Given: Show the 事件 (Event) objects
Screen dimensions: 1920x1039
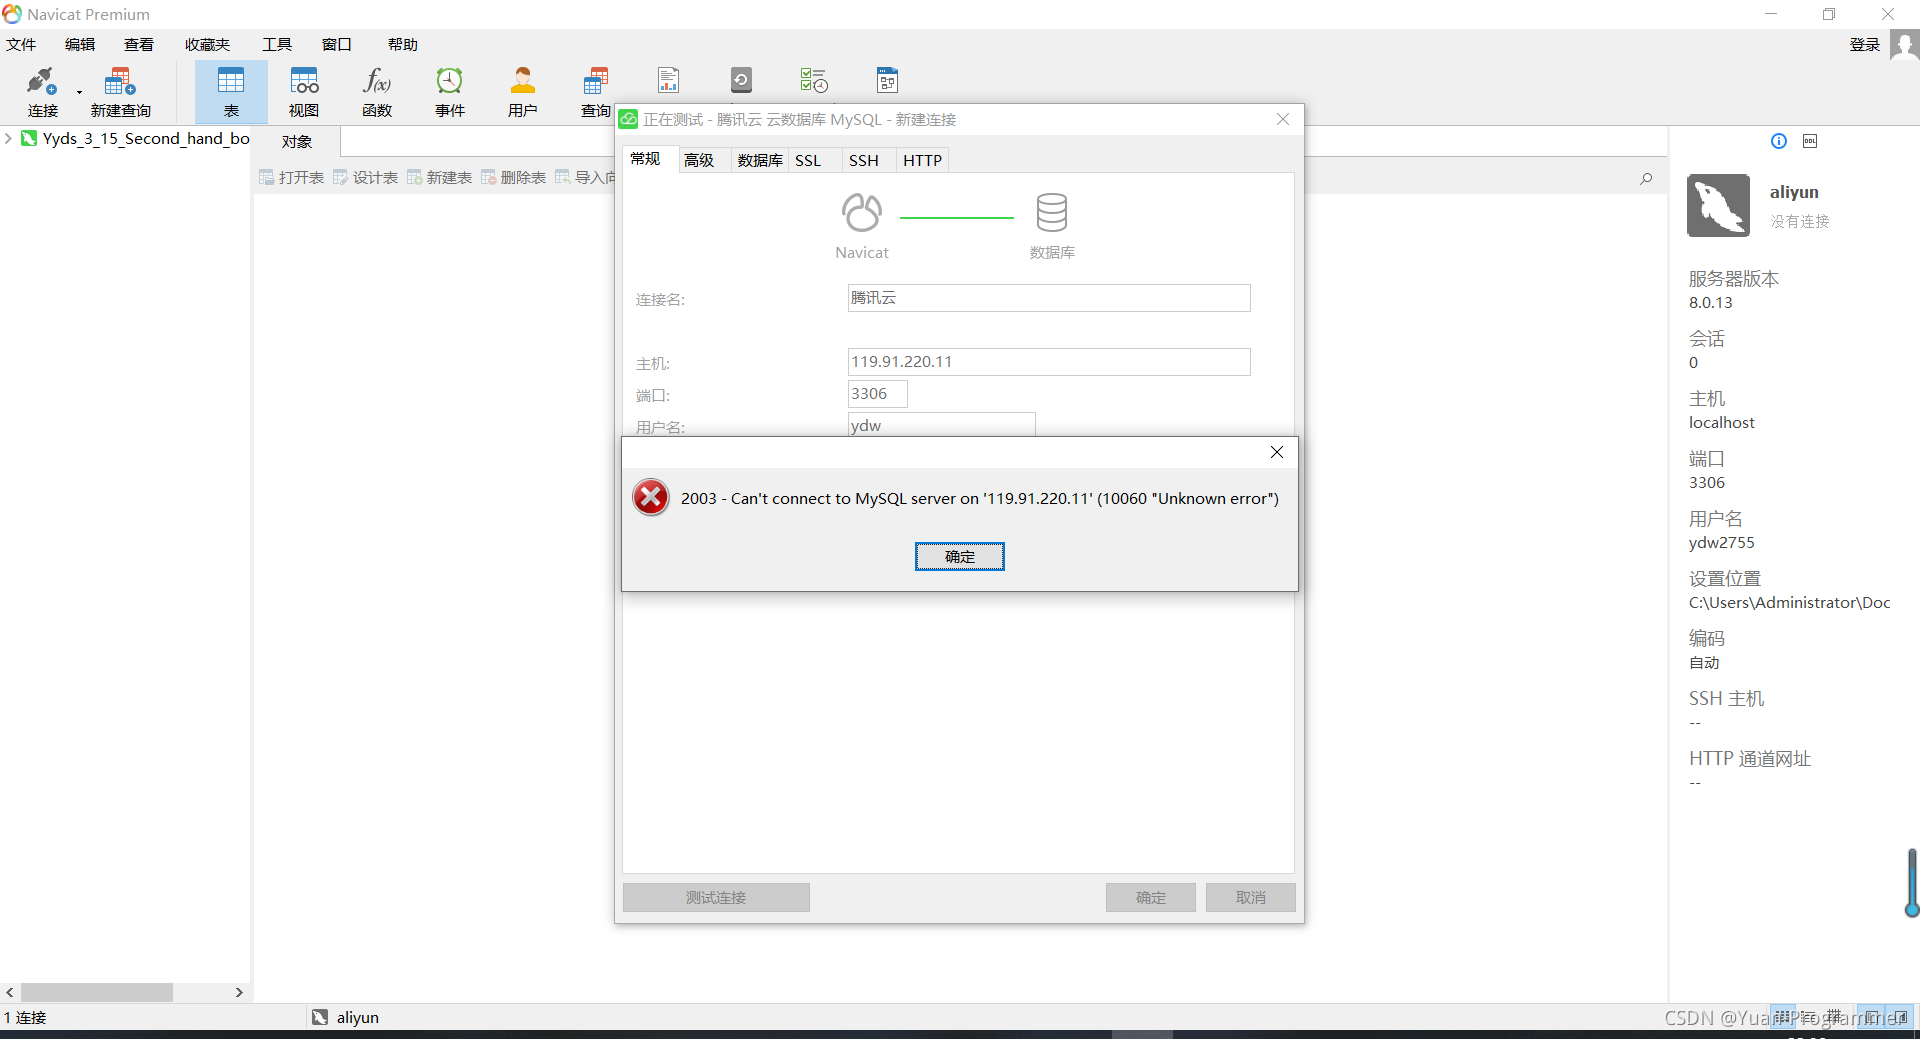Looking at the screenshot, I should (x=450, y=91).
